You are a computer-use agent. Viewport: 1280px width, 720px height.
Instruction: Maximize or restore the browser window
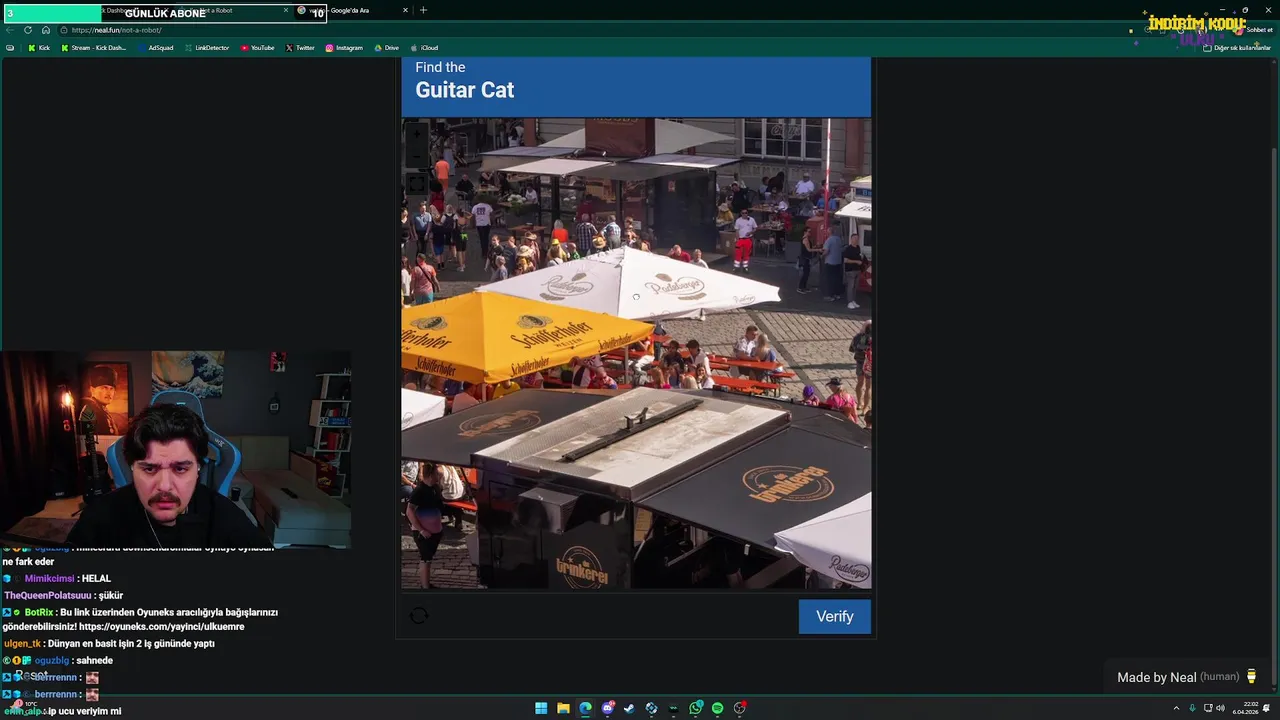1245,10
